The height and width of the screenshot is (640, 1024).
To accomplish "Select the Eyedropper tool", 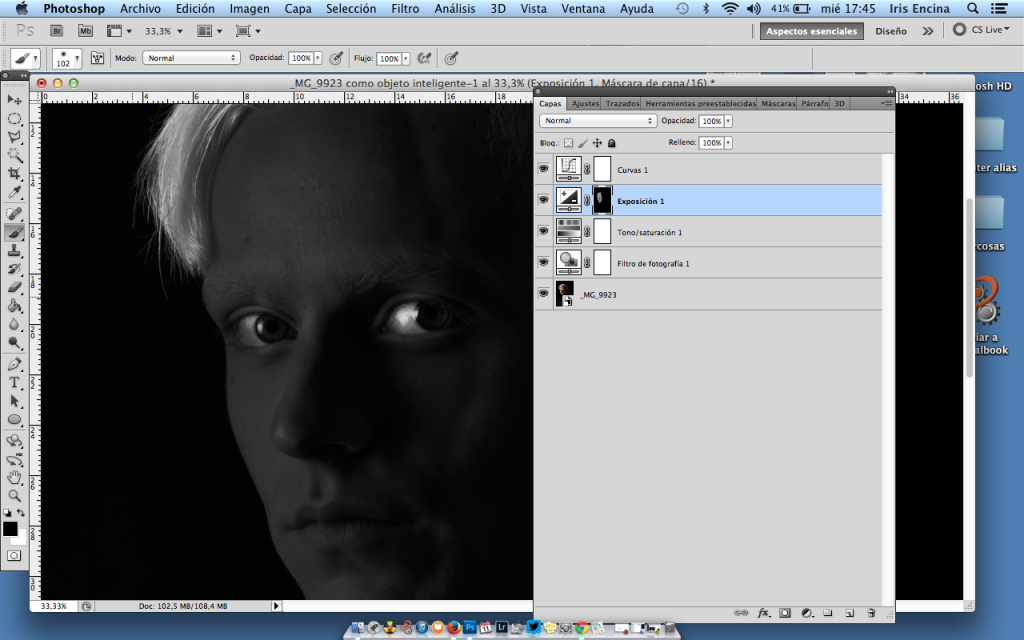I will pyautogui.click(x=15, y=192).
